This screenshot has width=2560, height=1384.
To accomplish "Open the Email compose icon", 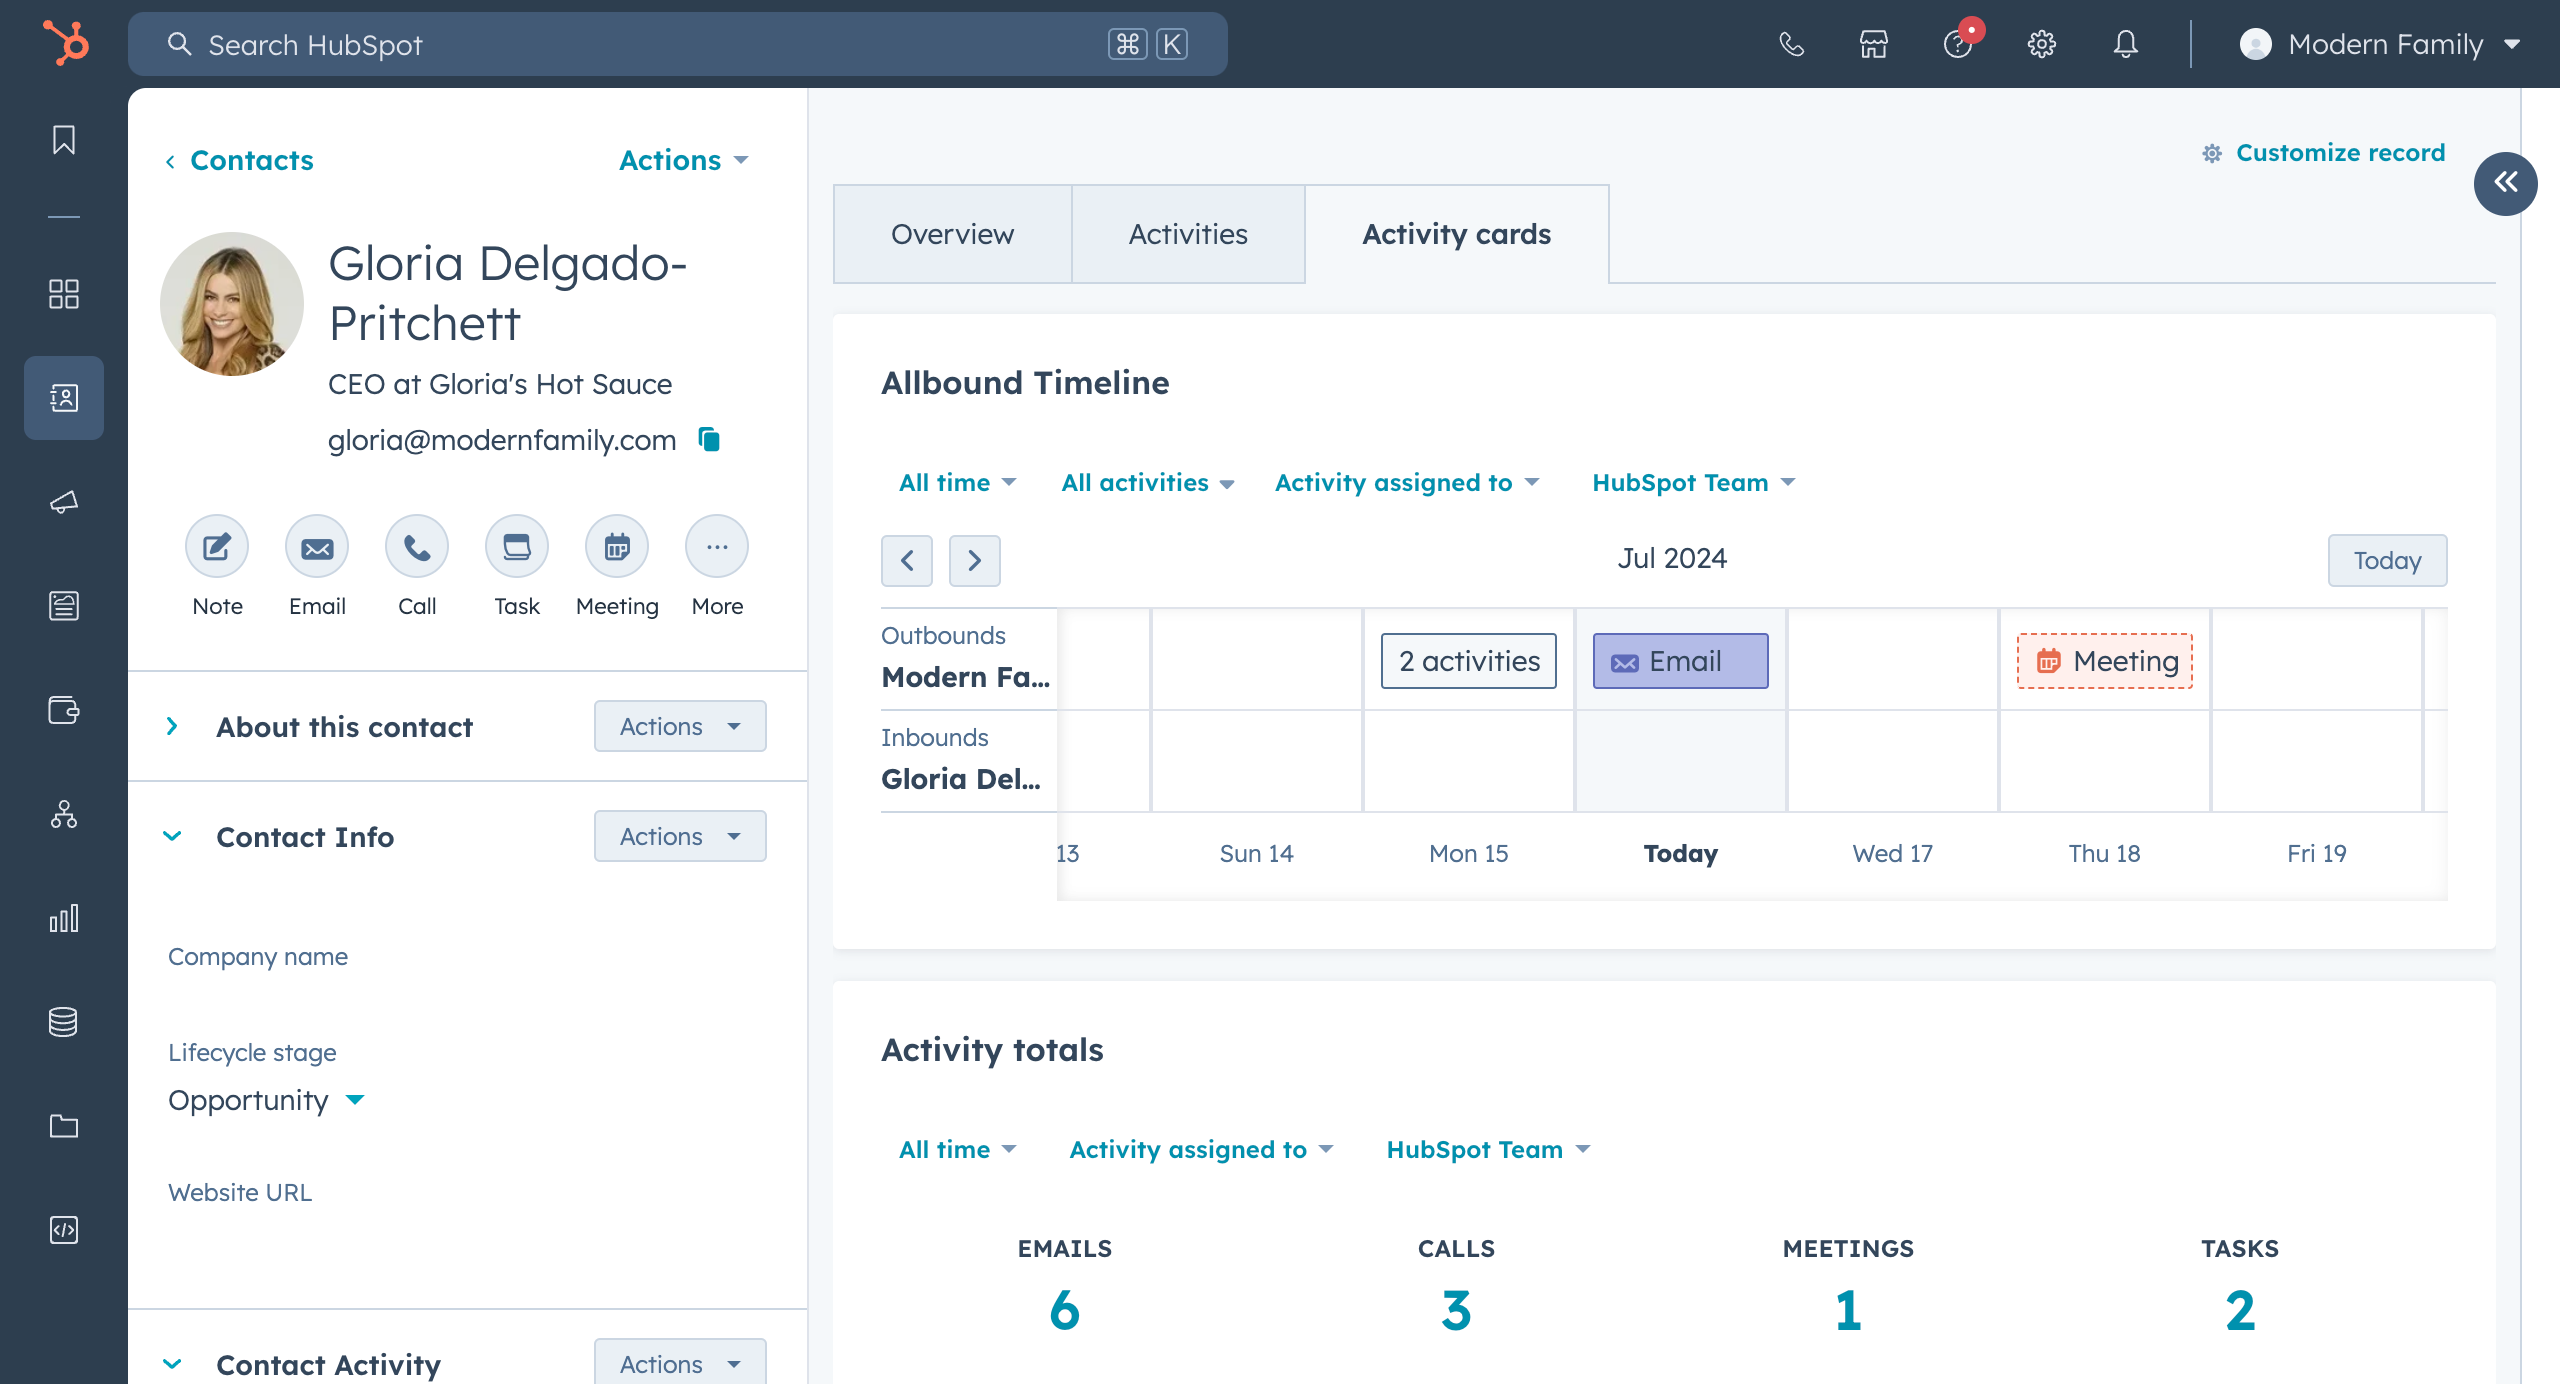I will point(316,546).
